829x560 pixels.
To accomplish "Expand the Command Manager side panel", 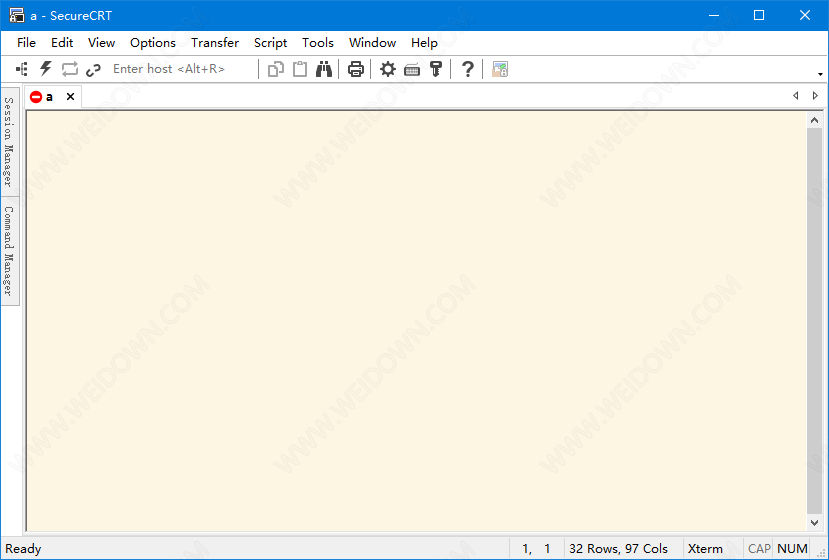I will click(10, 251).
